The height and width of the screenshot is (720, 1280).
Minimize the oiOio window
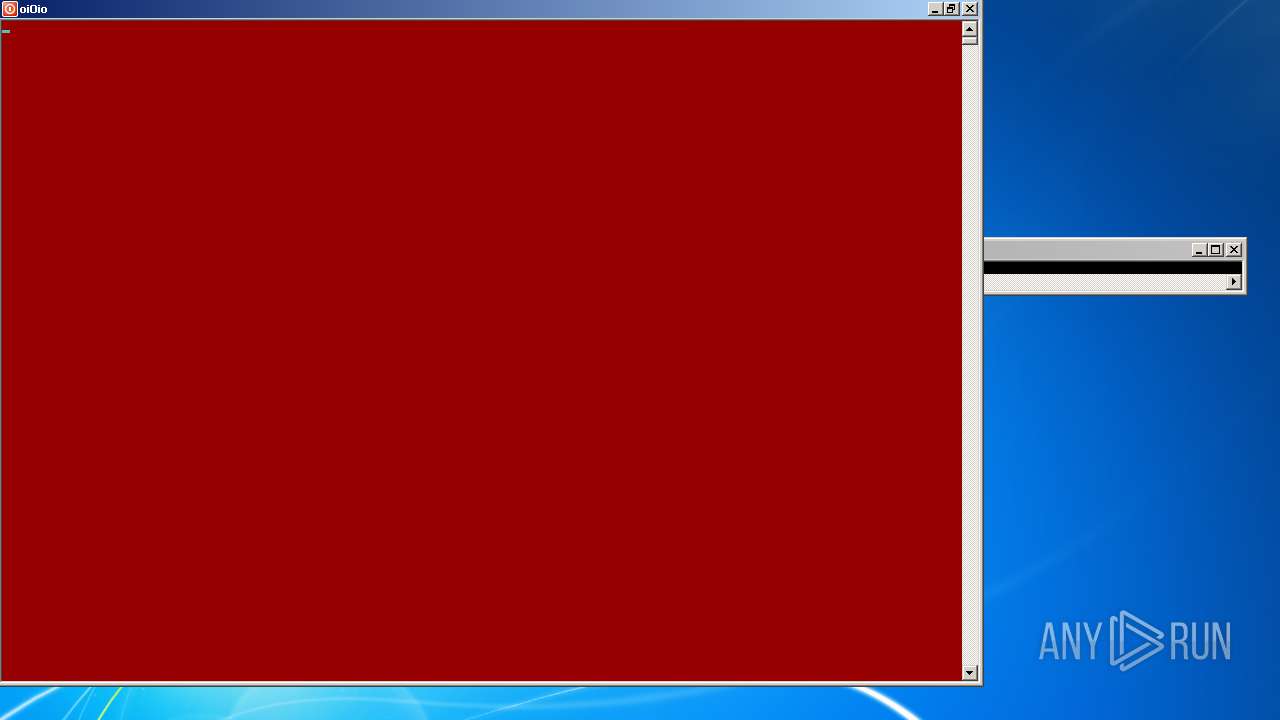click(935, 9)
